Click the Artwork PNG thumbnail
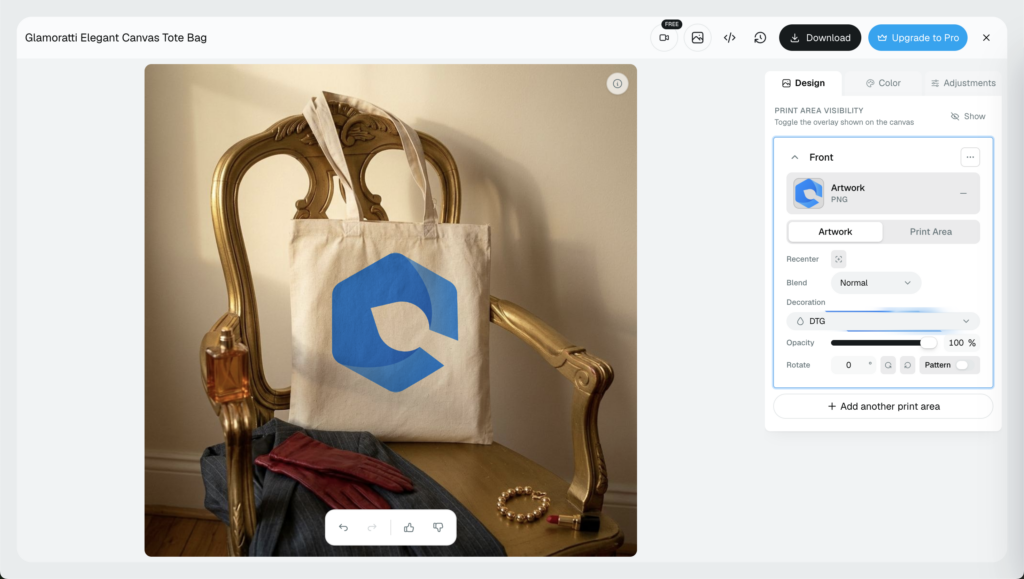Image resolution: width=1024 pixels, height=579 pixels. click(x=808, y=193)
